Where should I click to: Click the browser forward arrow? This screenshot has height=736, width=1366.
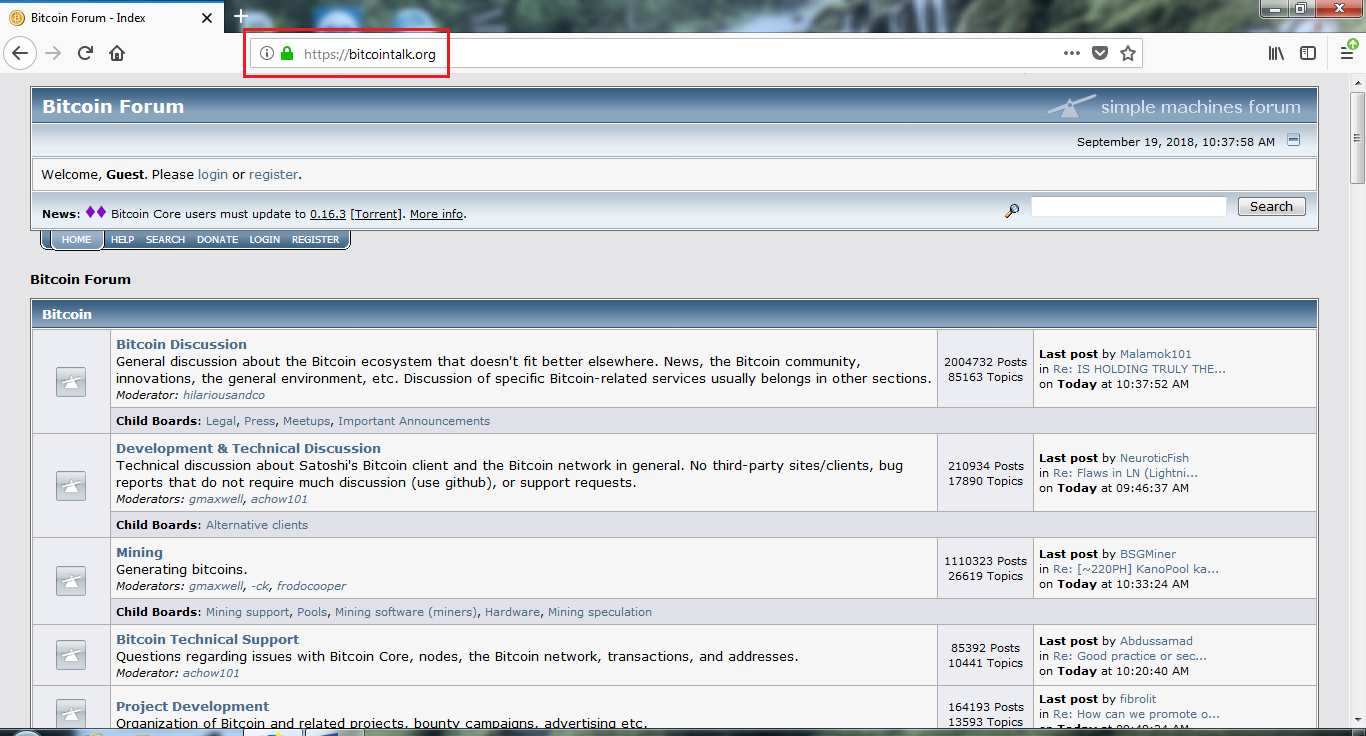[x=53, y=53]
